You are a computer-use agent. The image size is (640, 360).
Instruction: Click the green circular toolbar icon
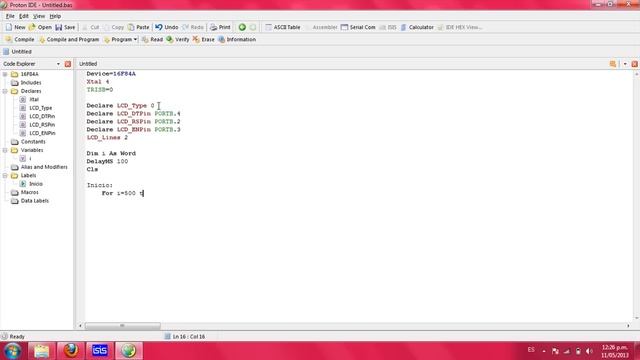tap(242, 27)
